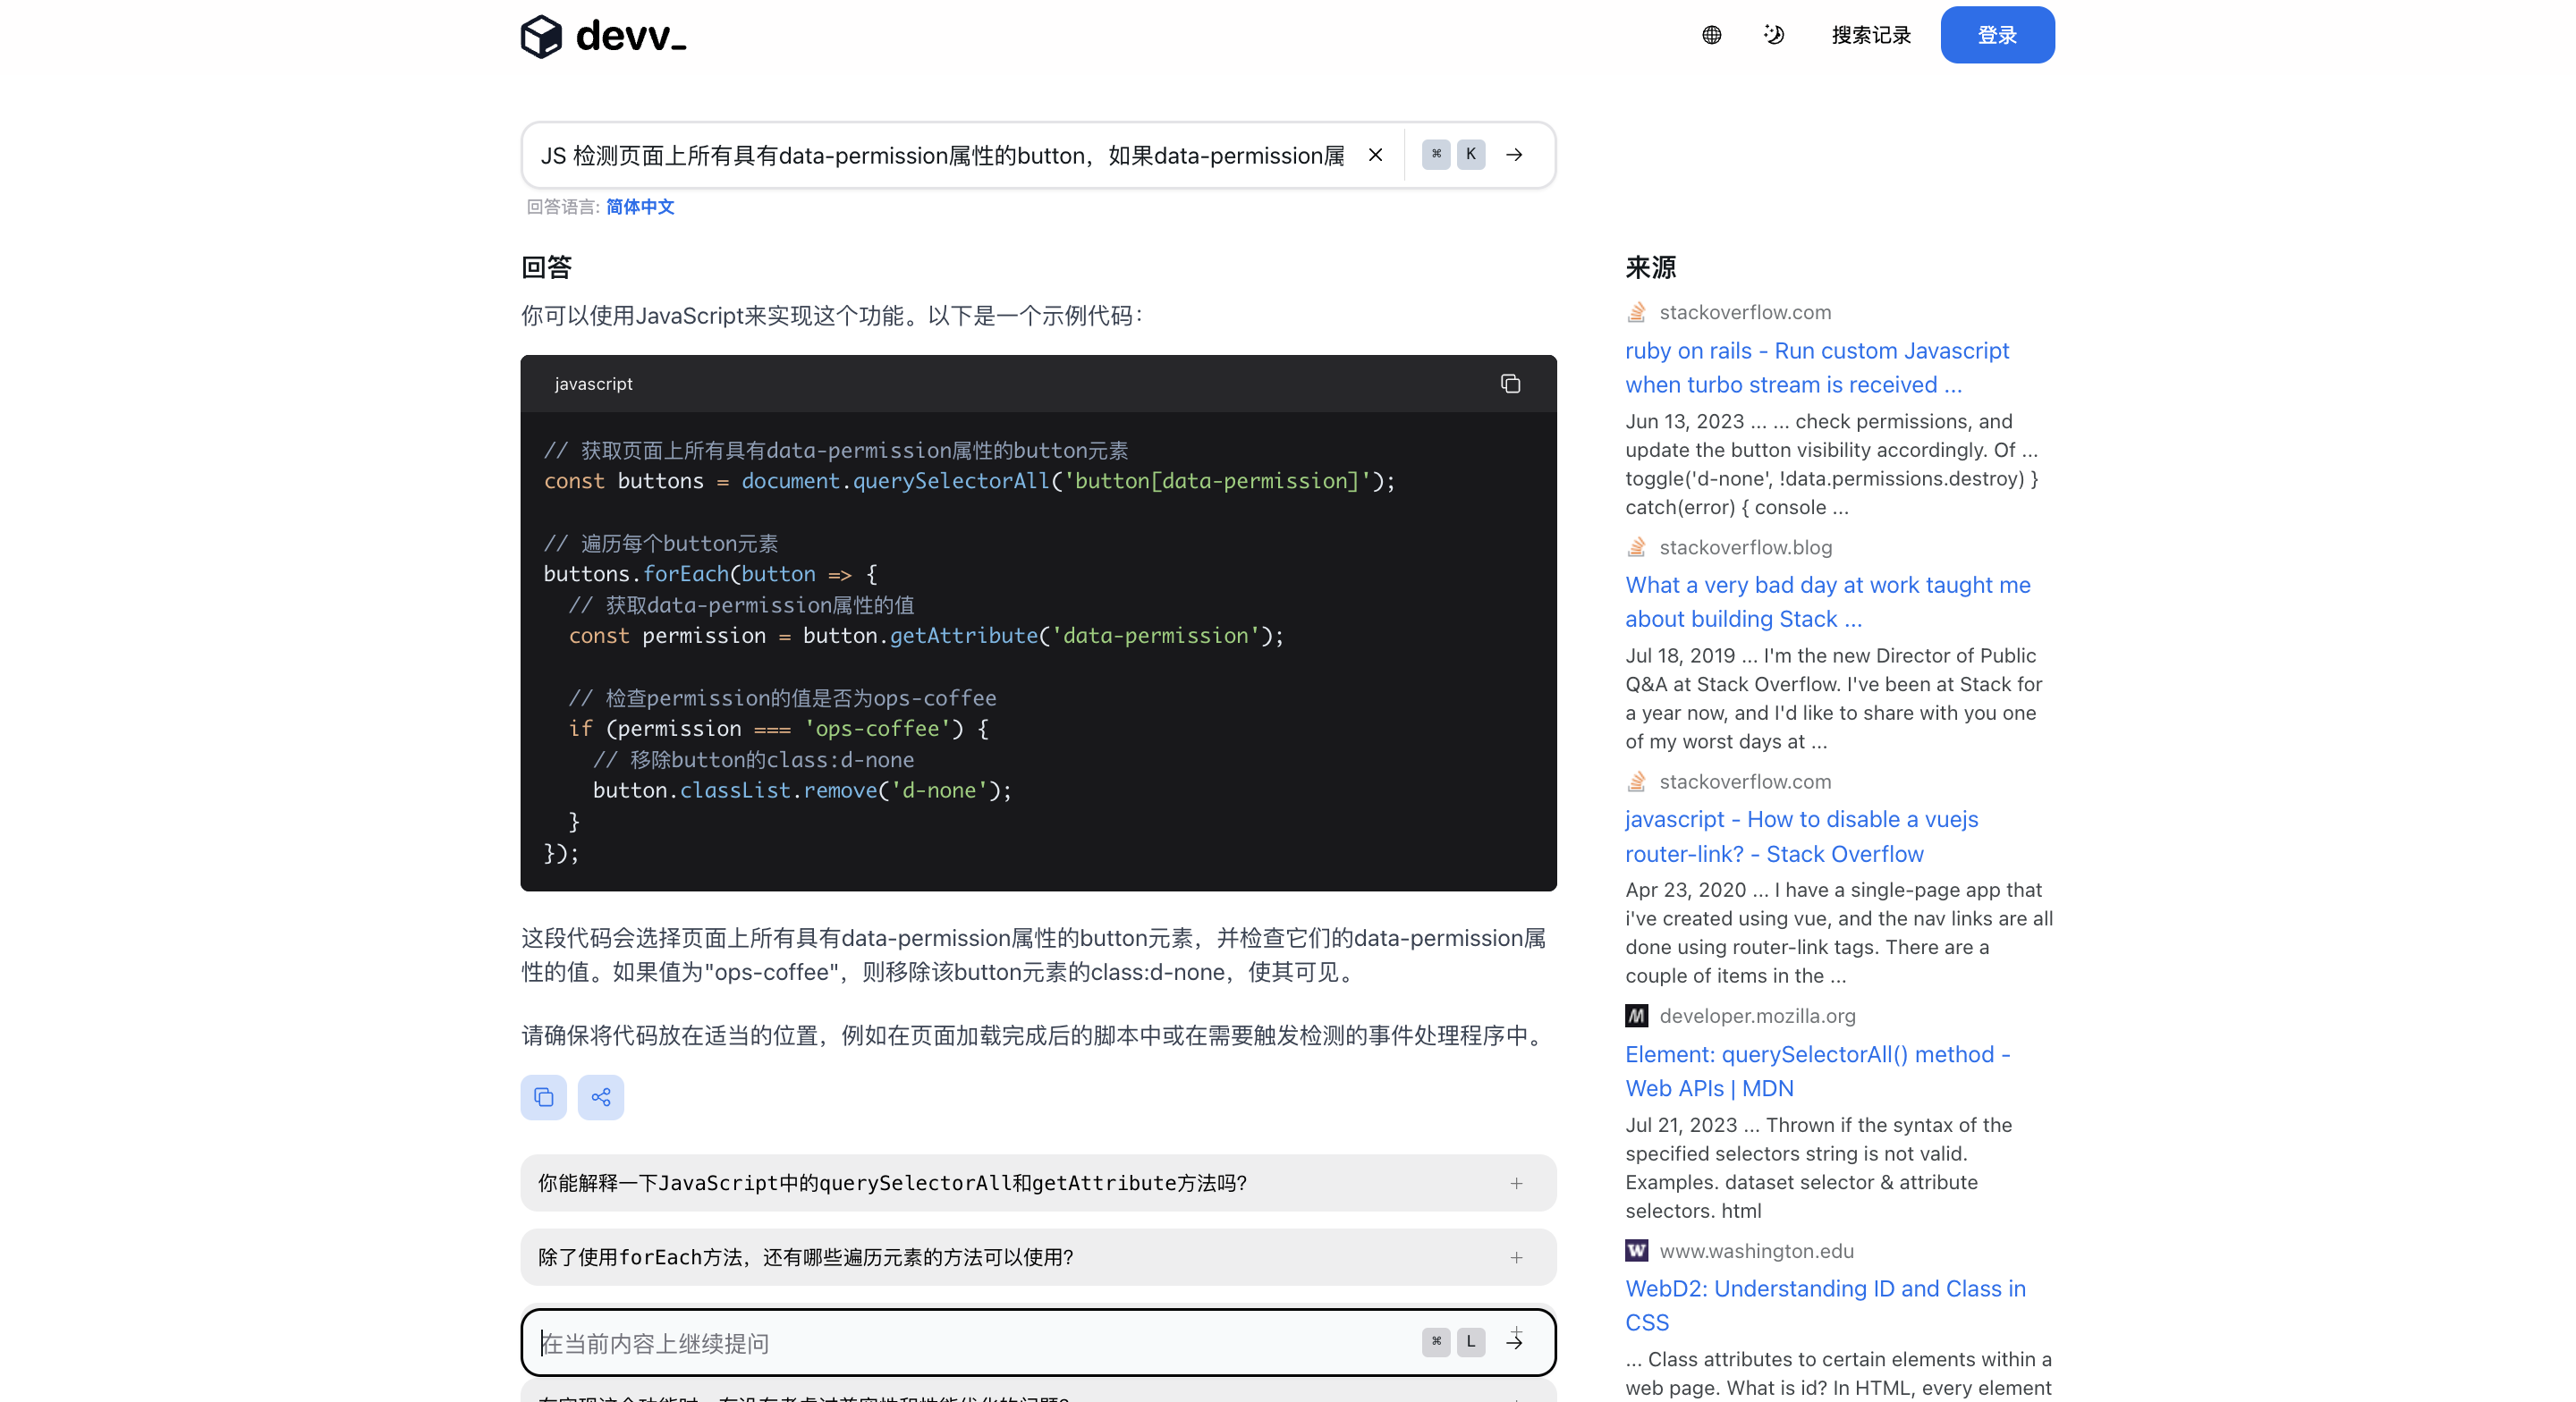Open the globe language selector icon
This screenshot has height=1402, width=2576.
[x=1711, y=35]
